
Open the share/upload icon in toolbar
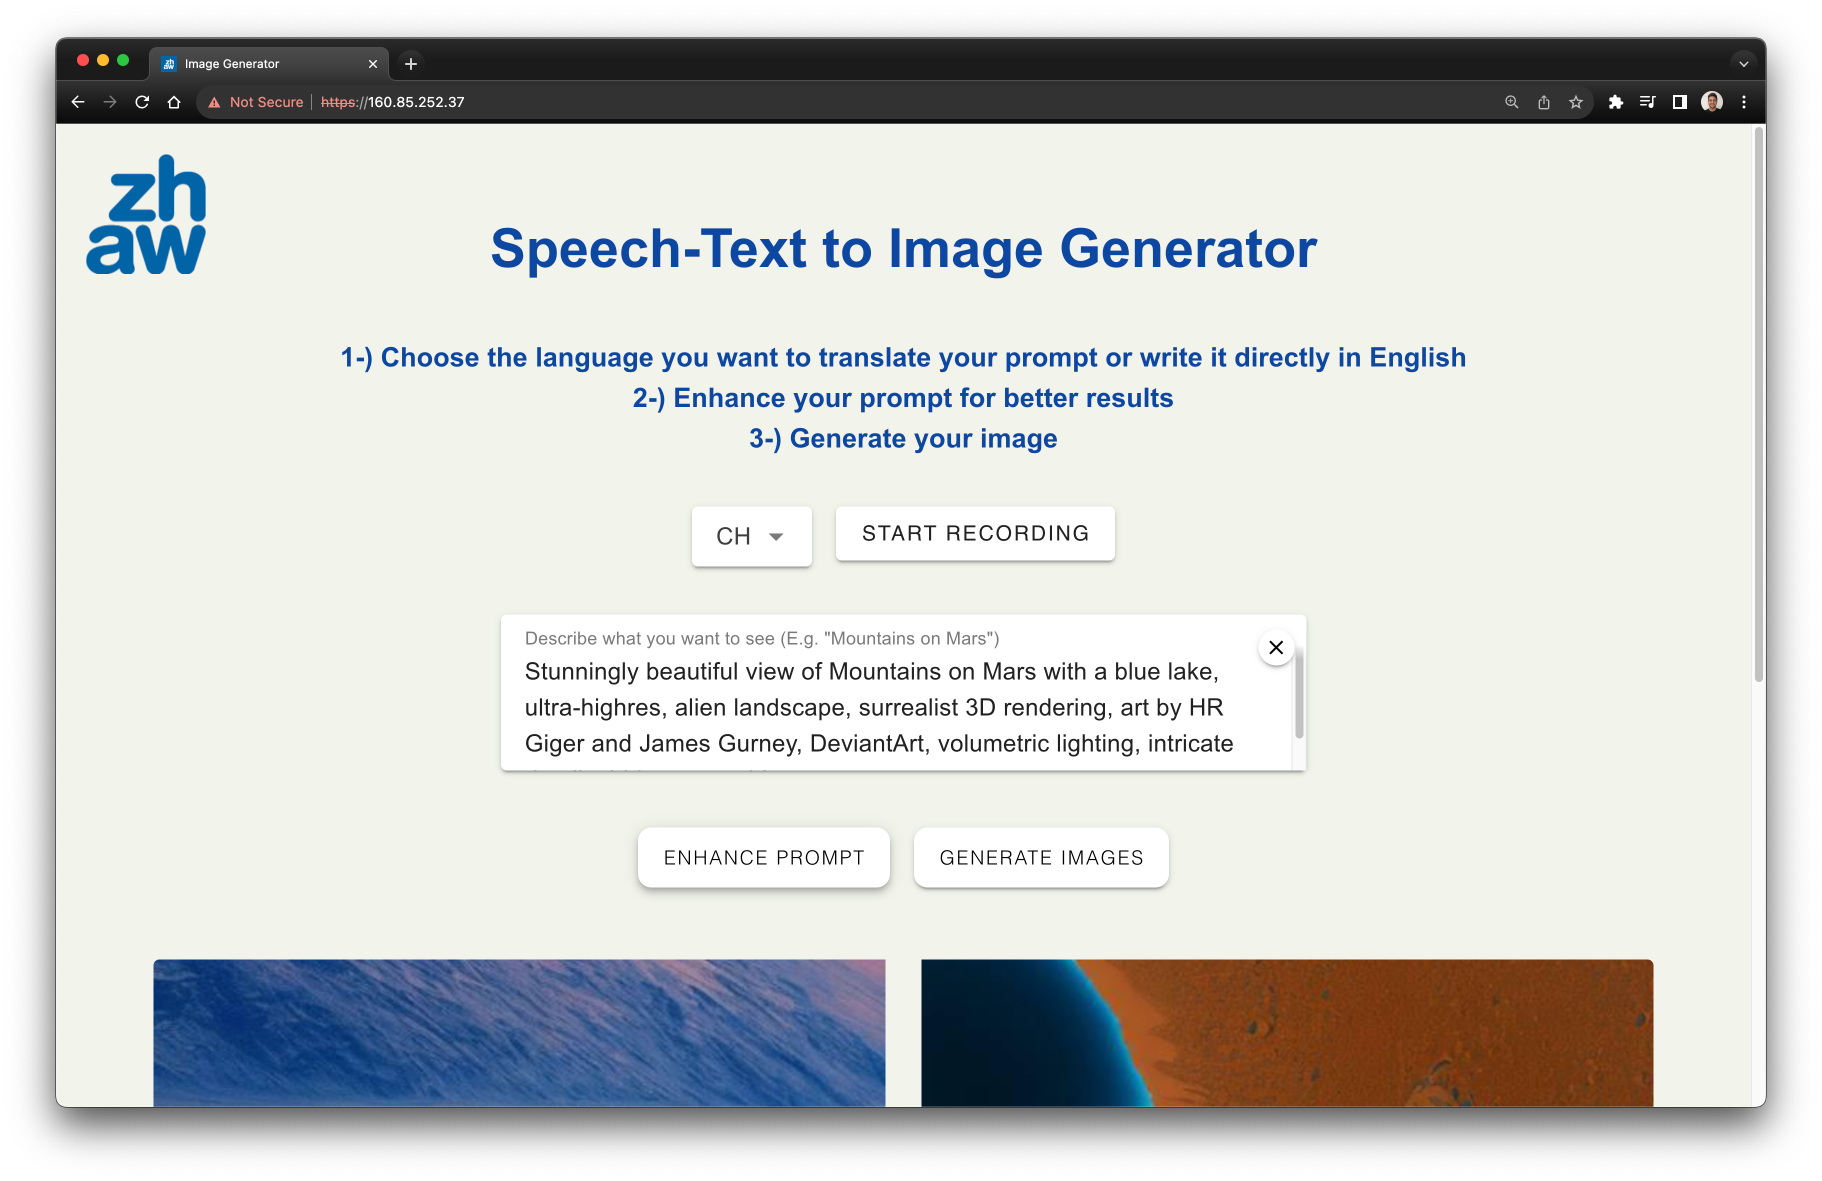tap(1544, 101)
